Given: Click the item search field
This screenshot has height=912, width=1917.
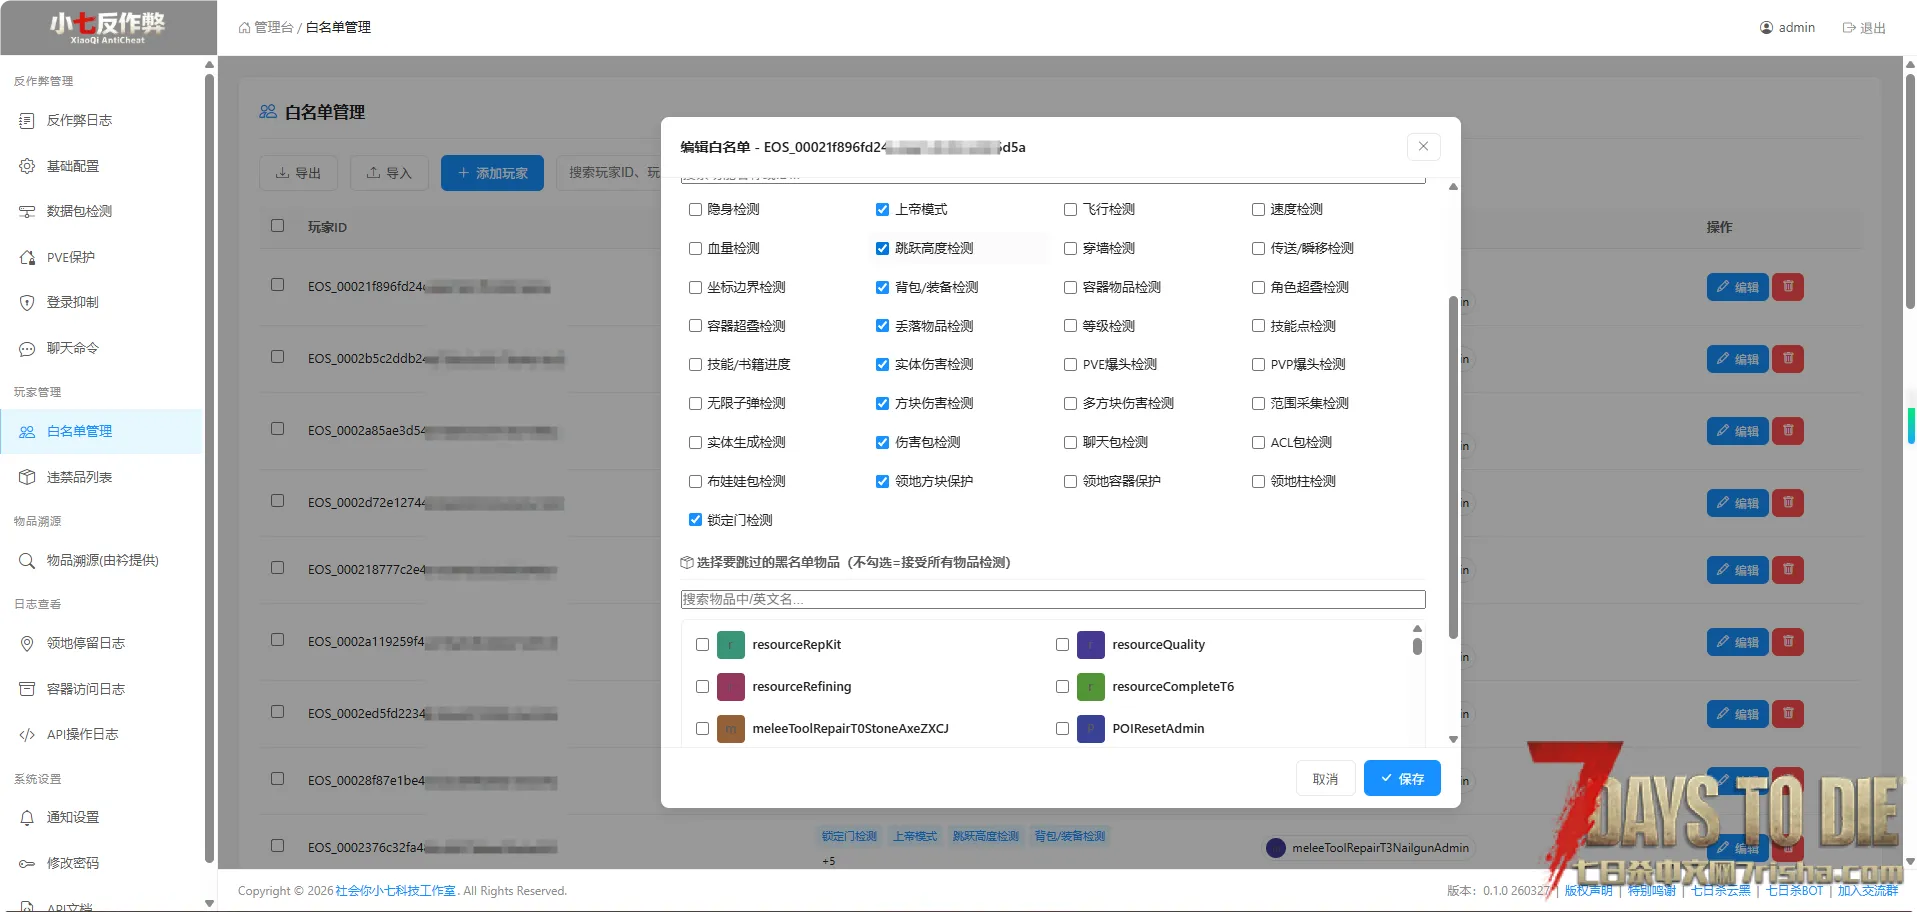Looking at the screenshot, I should click(x=1052, y=599).
